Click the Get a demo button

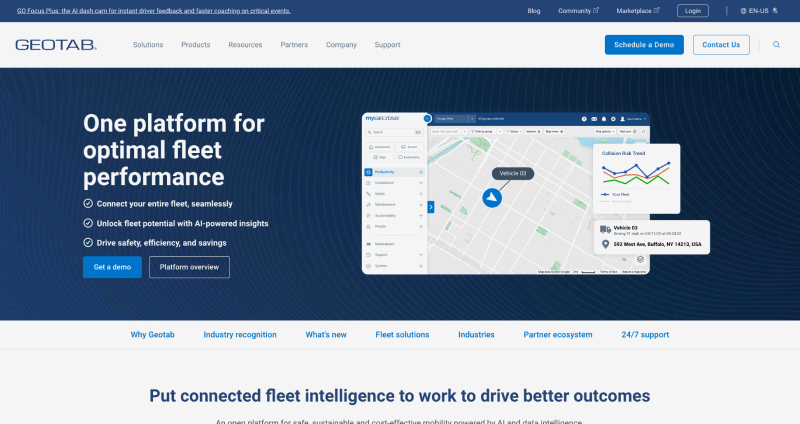(112, 267)
